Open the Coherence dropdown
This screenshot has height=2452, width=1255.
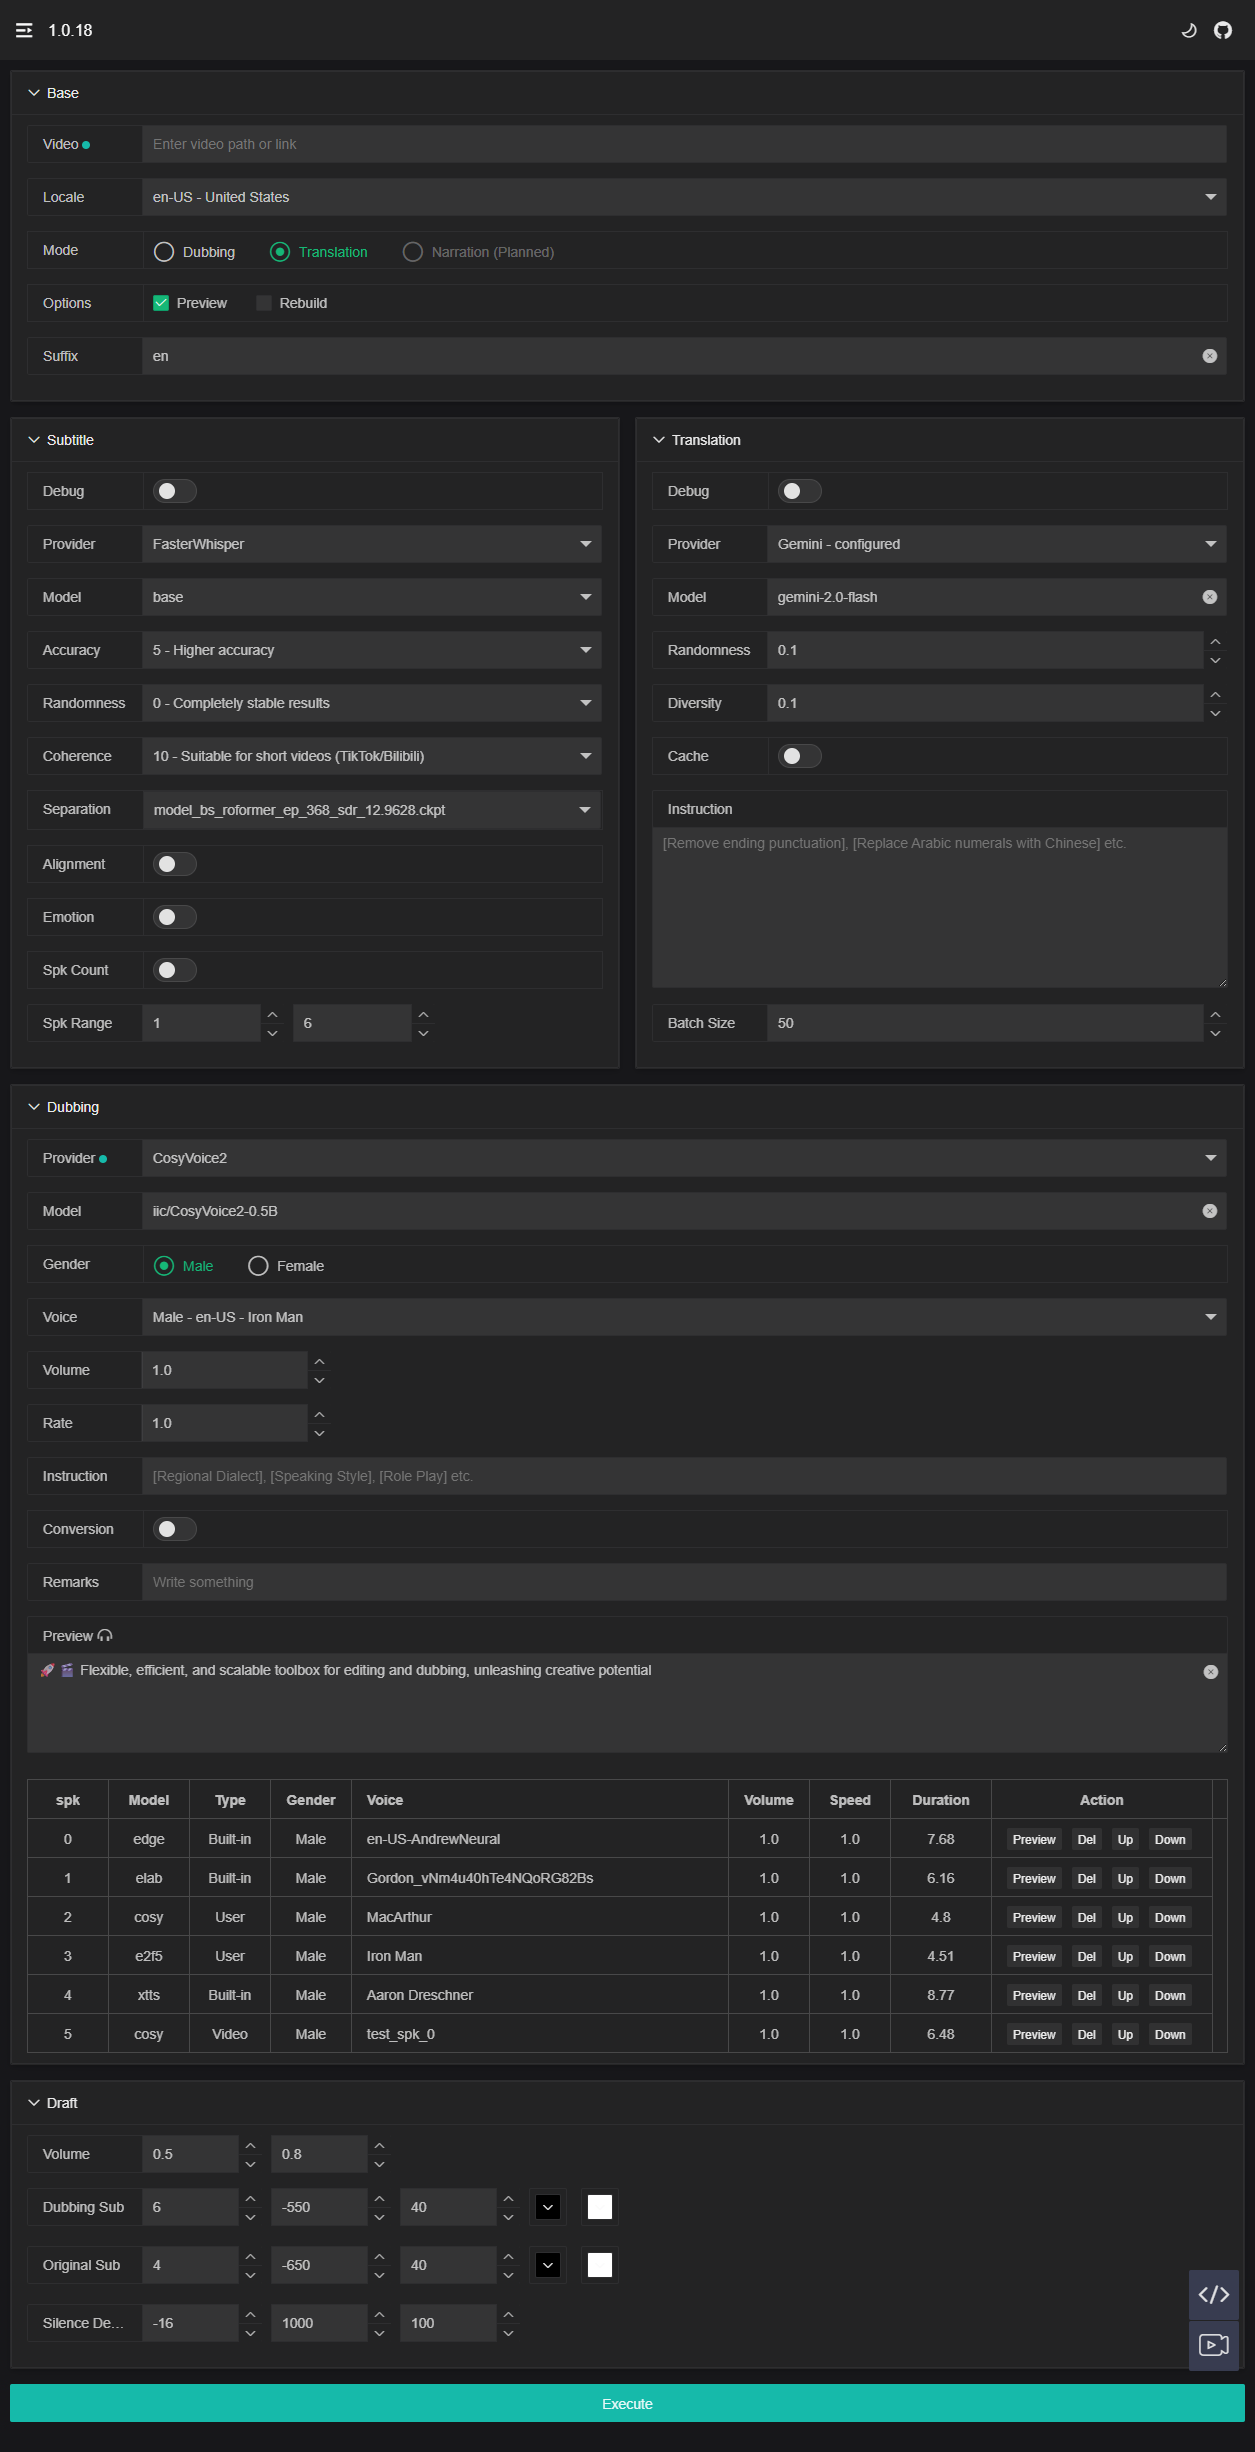pyautogui.click(x=372, y=756)
